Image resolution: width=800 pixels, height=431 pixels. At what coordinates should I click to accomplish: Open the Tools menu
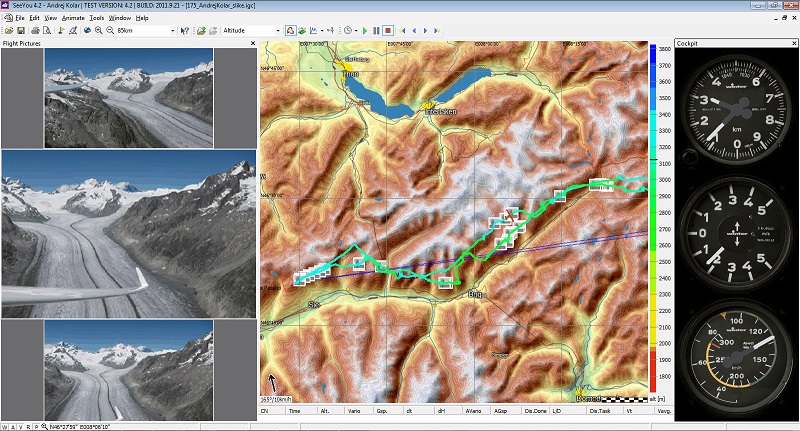click(x=96, y=18)
